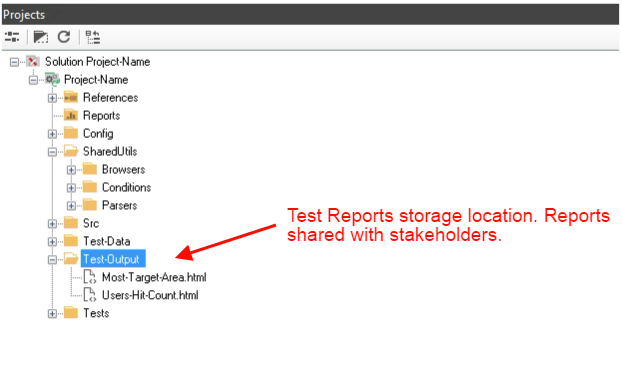Select the References label
This screenshot has height=372, width=622.
[x=111, y=98]
